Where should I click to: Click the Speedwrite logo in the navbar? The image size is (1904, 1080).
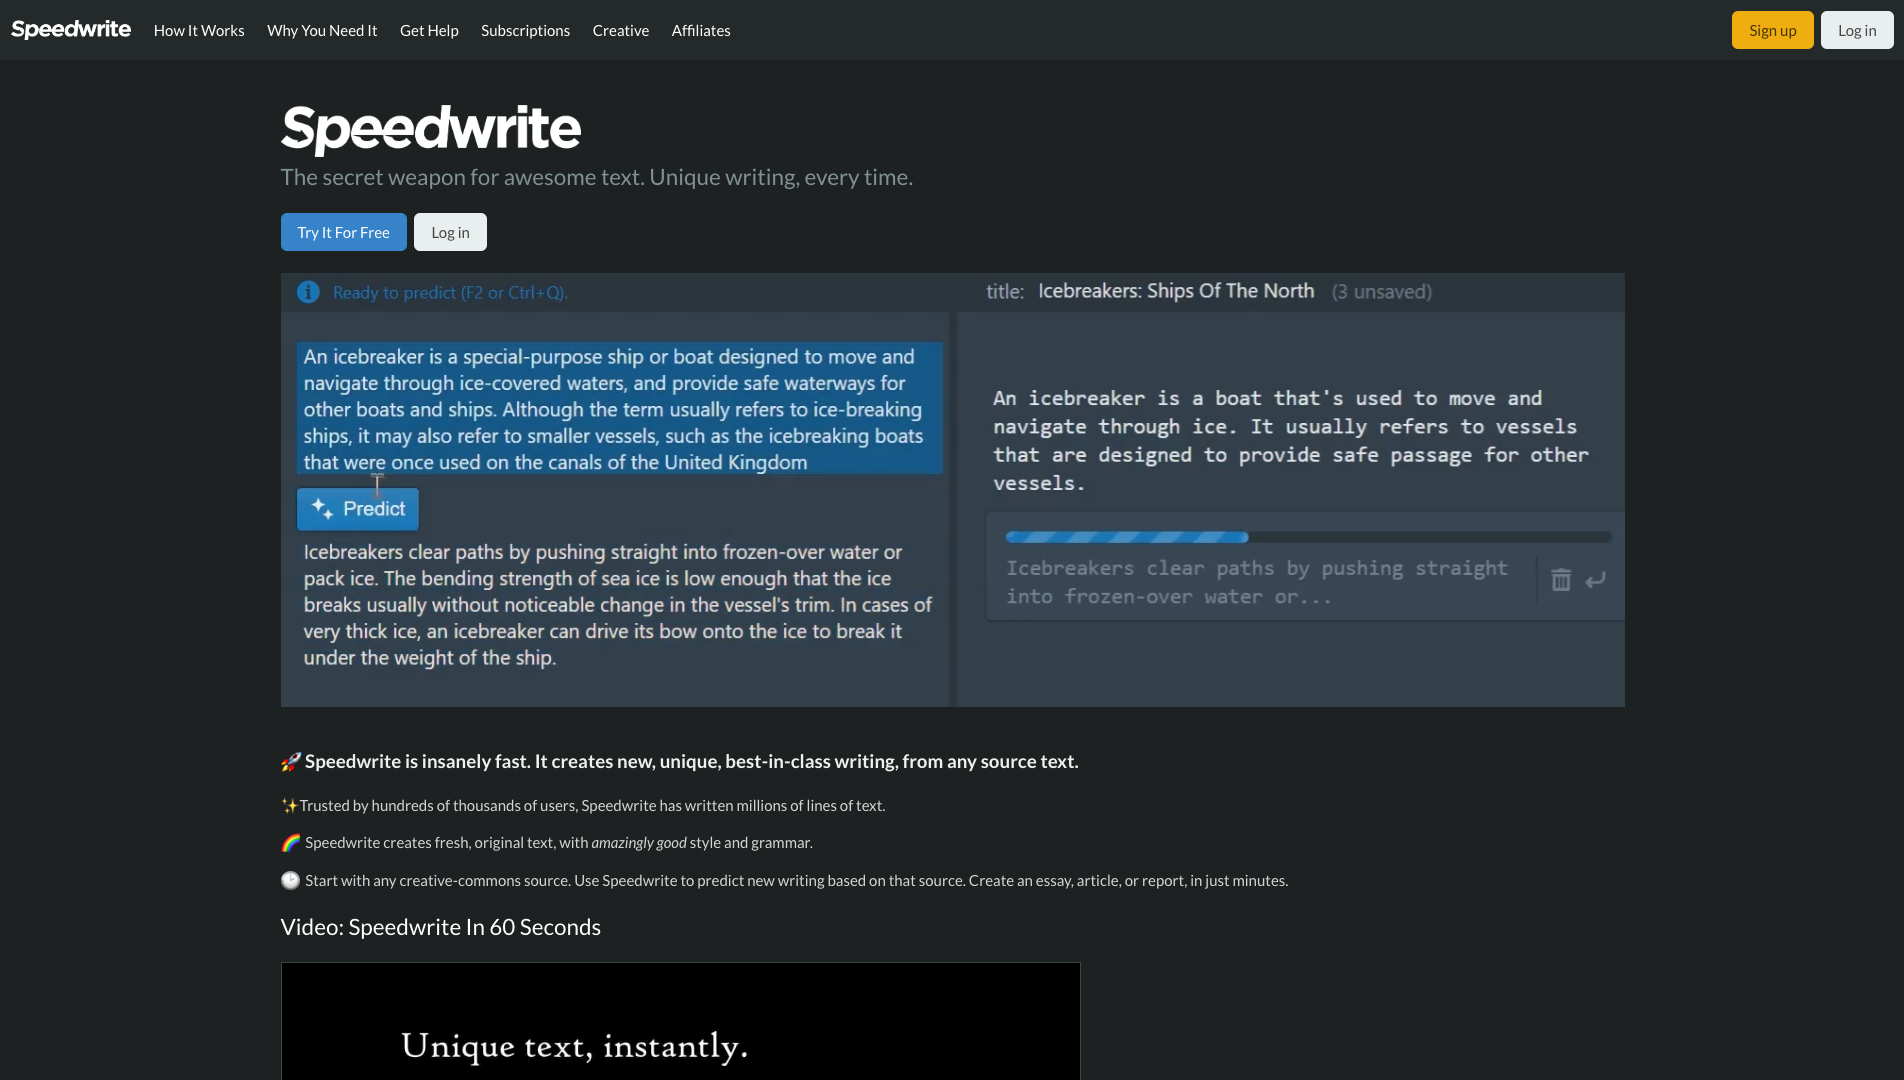69,29
